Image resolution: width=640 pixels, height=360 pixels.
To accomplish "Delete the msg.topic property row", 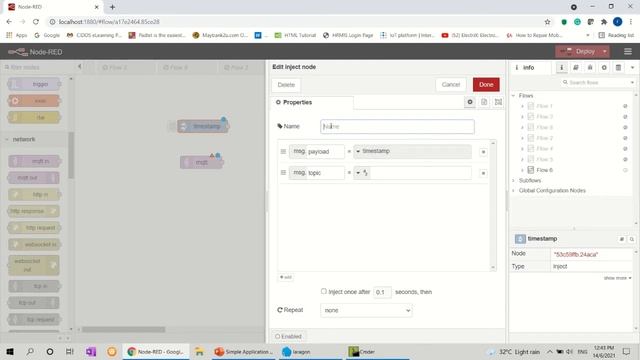I will (x=483, y=173).
